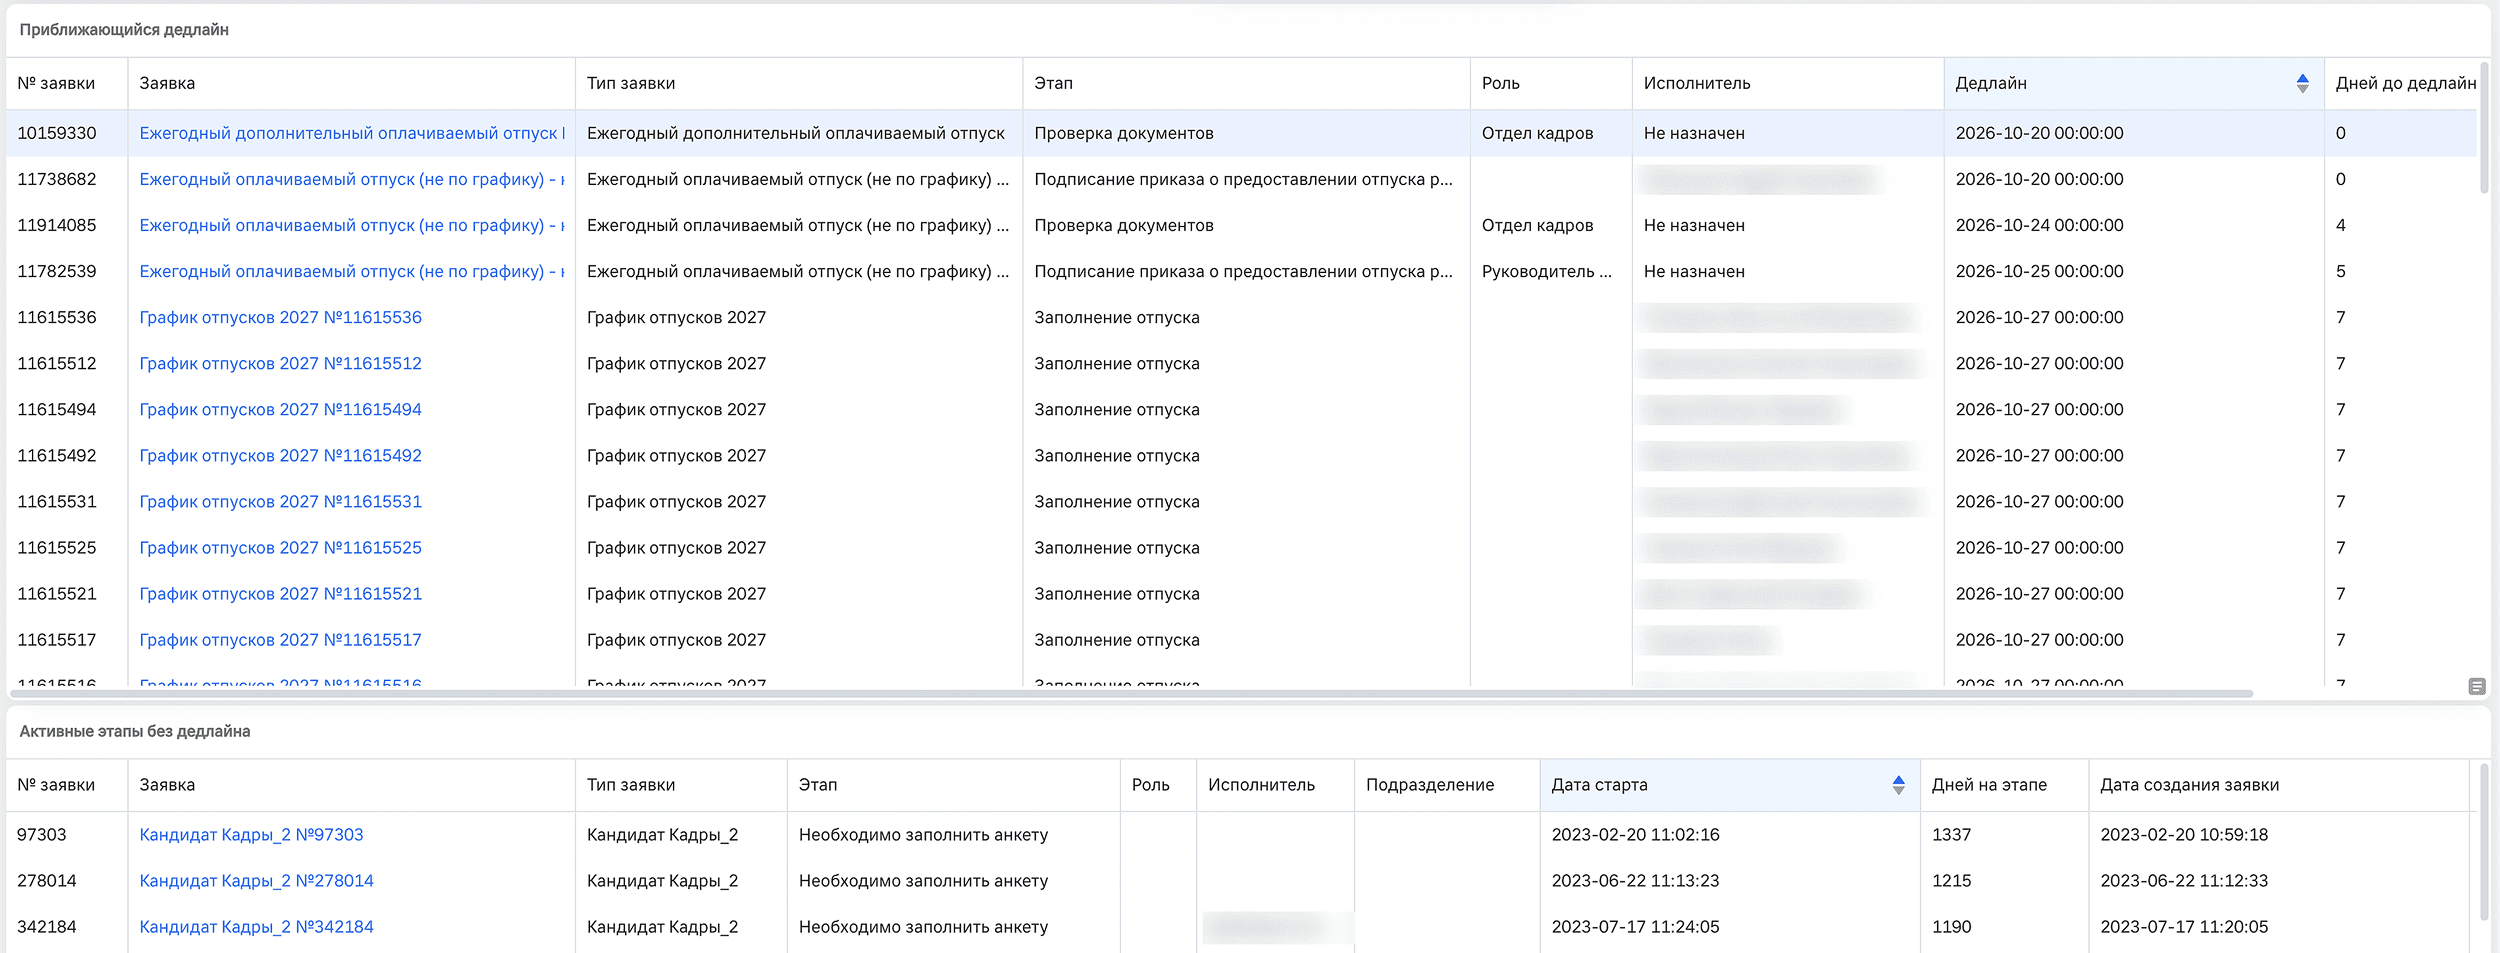Click the Активные этапы без дедлайна section title
This screenshot has width=2500, height=953.
pyautogui.click(x=135, y=732)
